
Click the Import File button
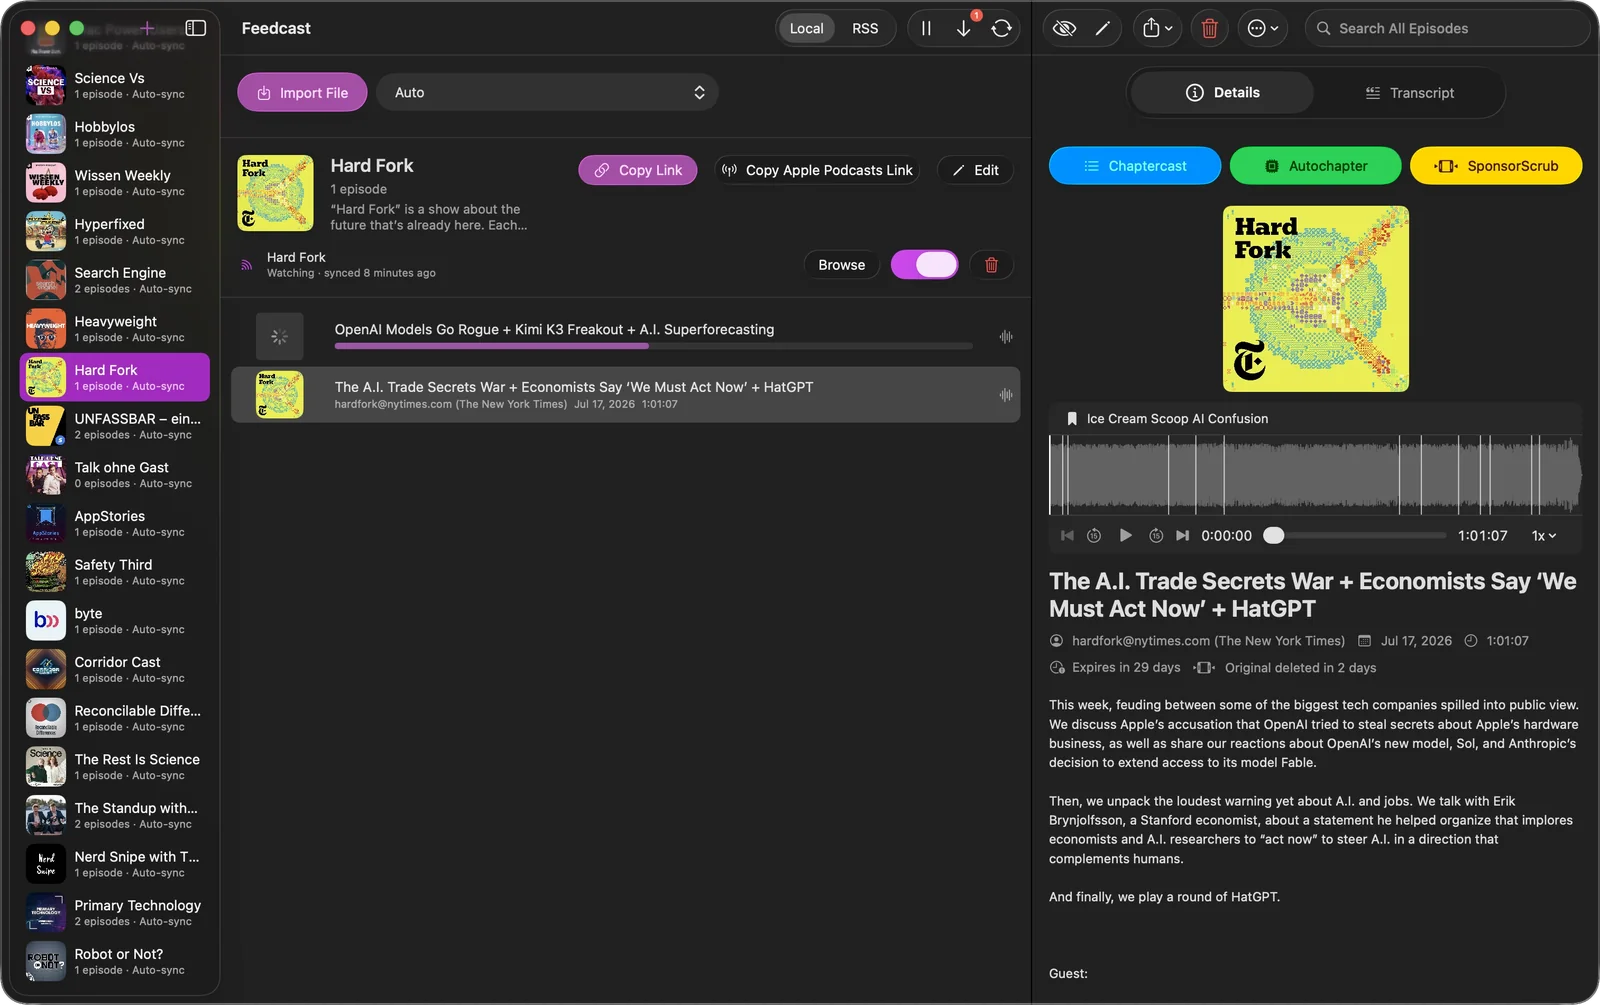(x=302, y=92)
